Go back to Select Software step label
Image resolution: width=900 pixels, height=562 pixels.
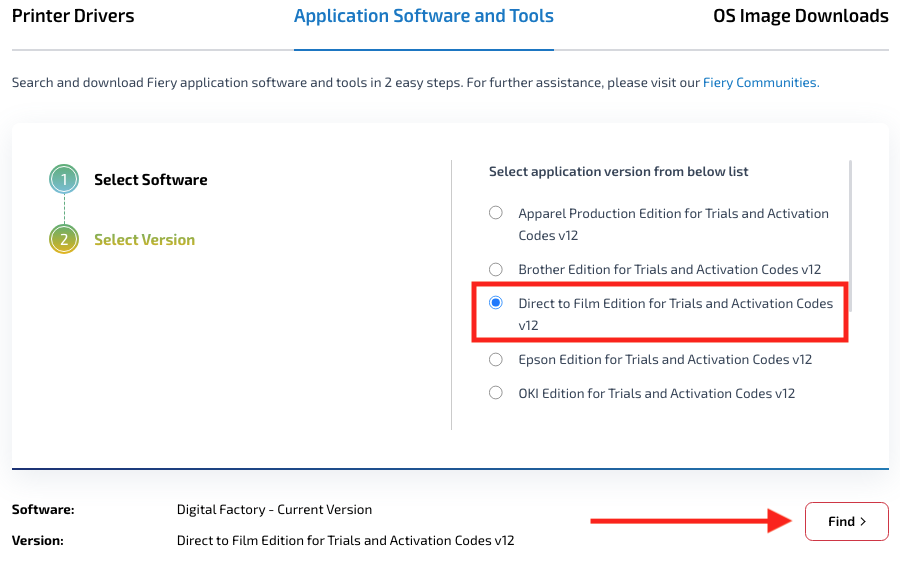tap(150, 180)
